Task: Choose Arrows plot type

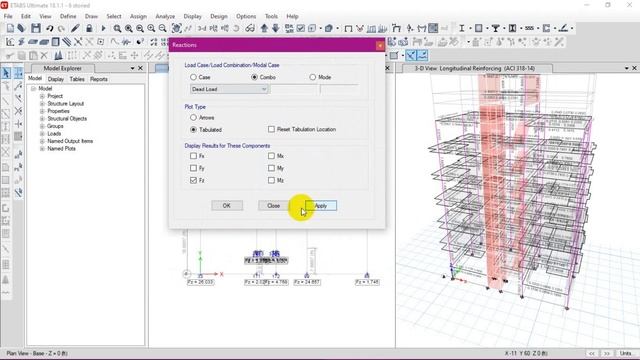Action: (193, 118)
